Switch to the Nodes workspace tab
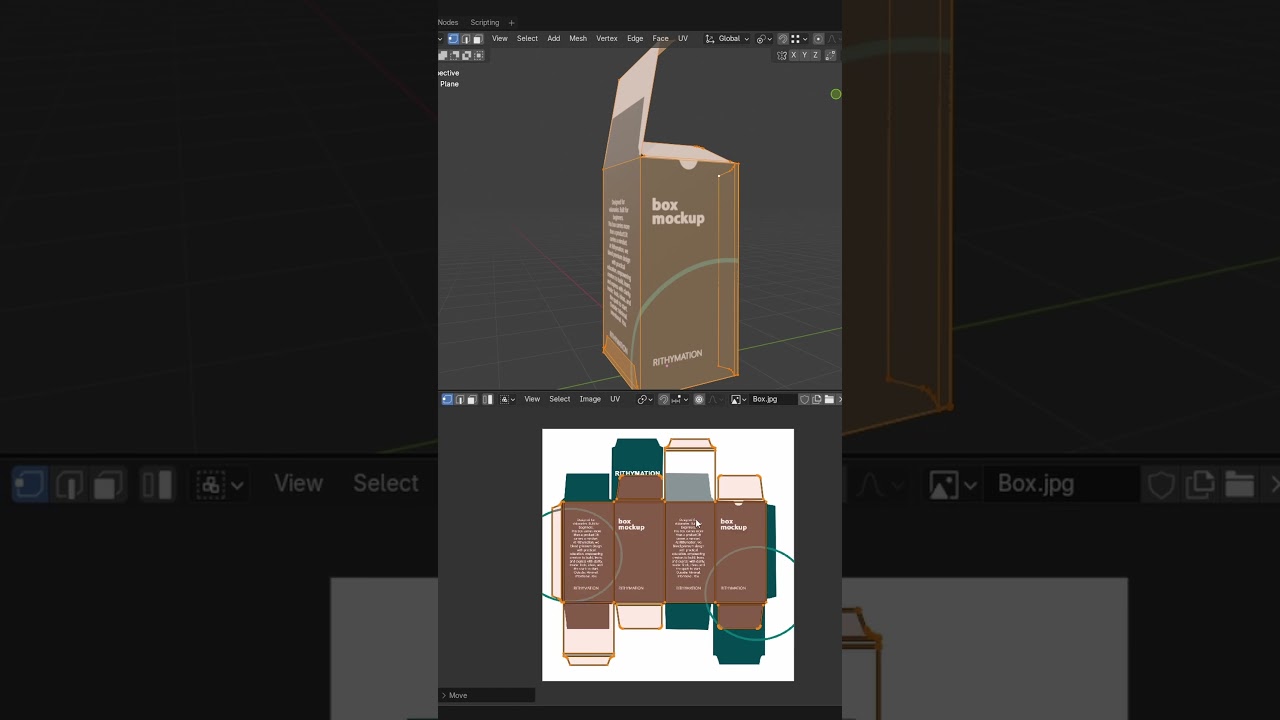The image size is (1280, 720). [x=448, y=23]
